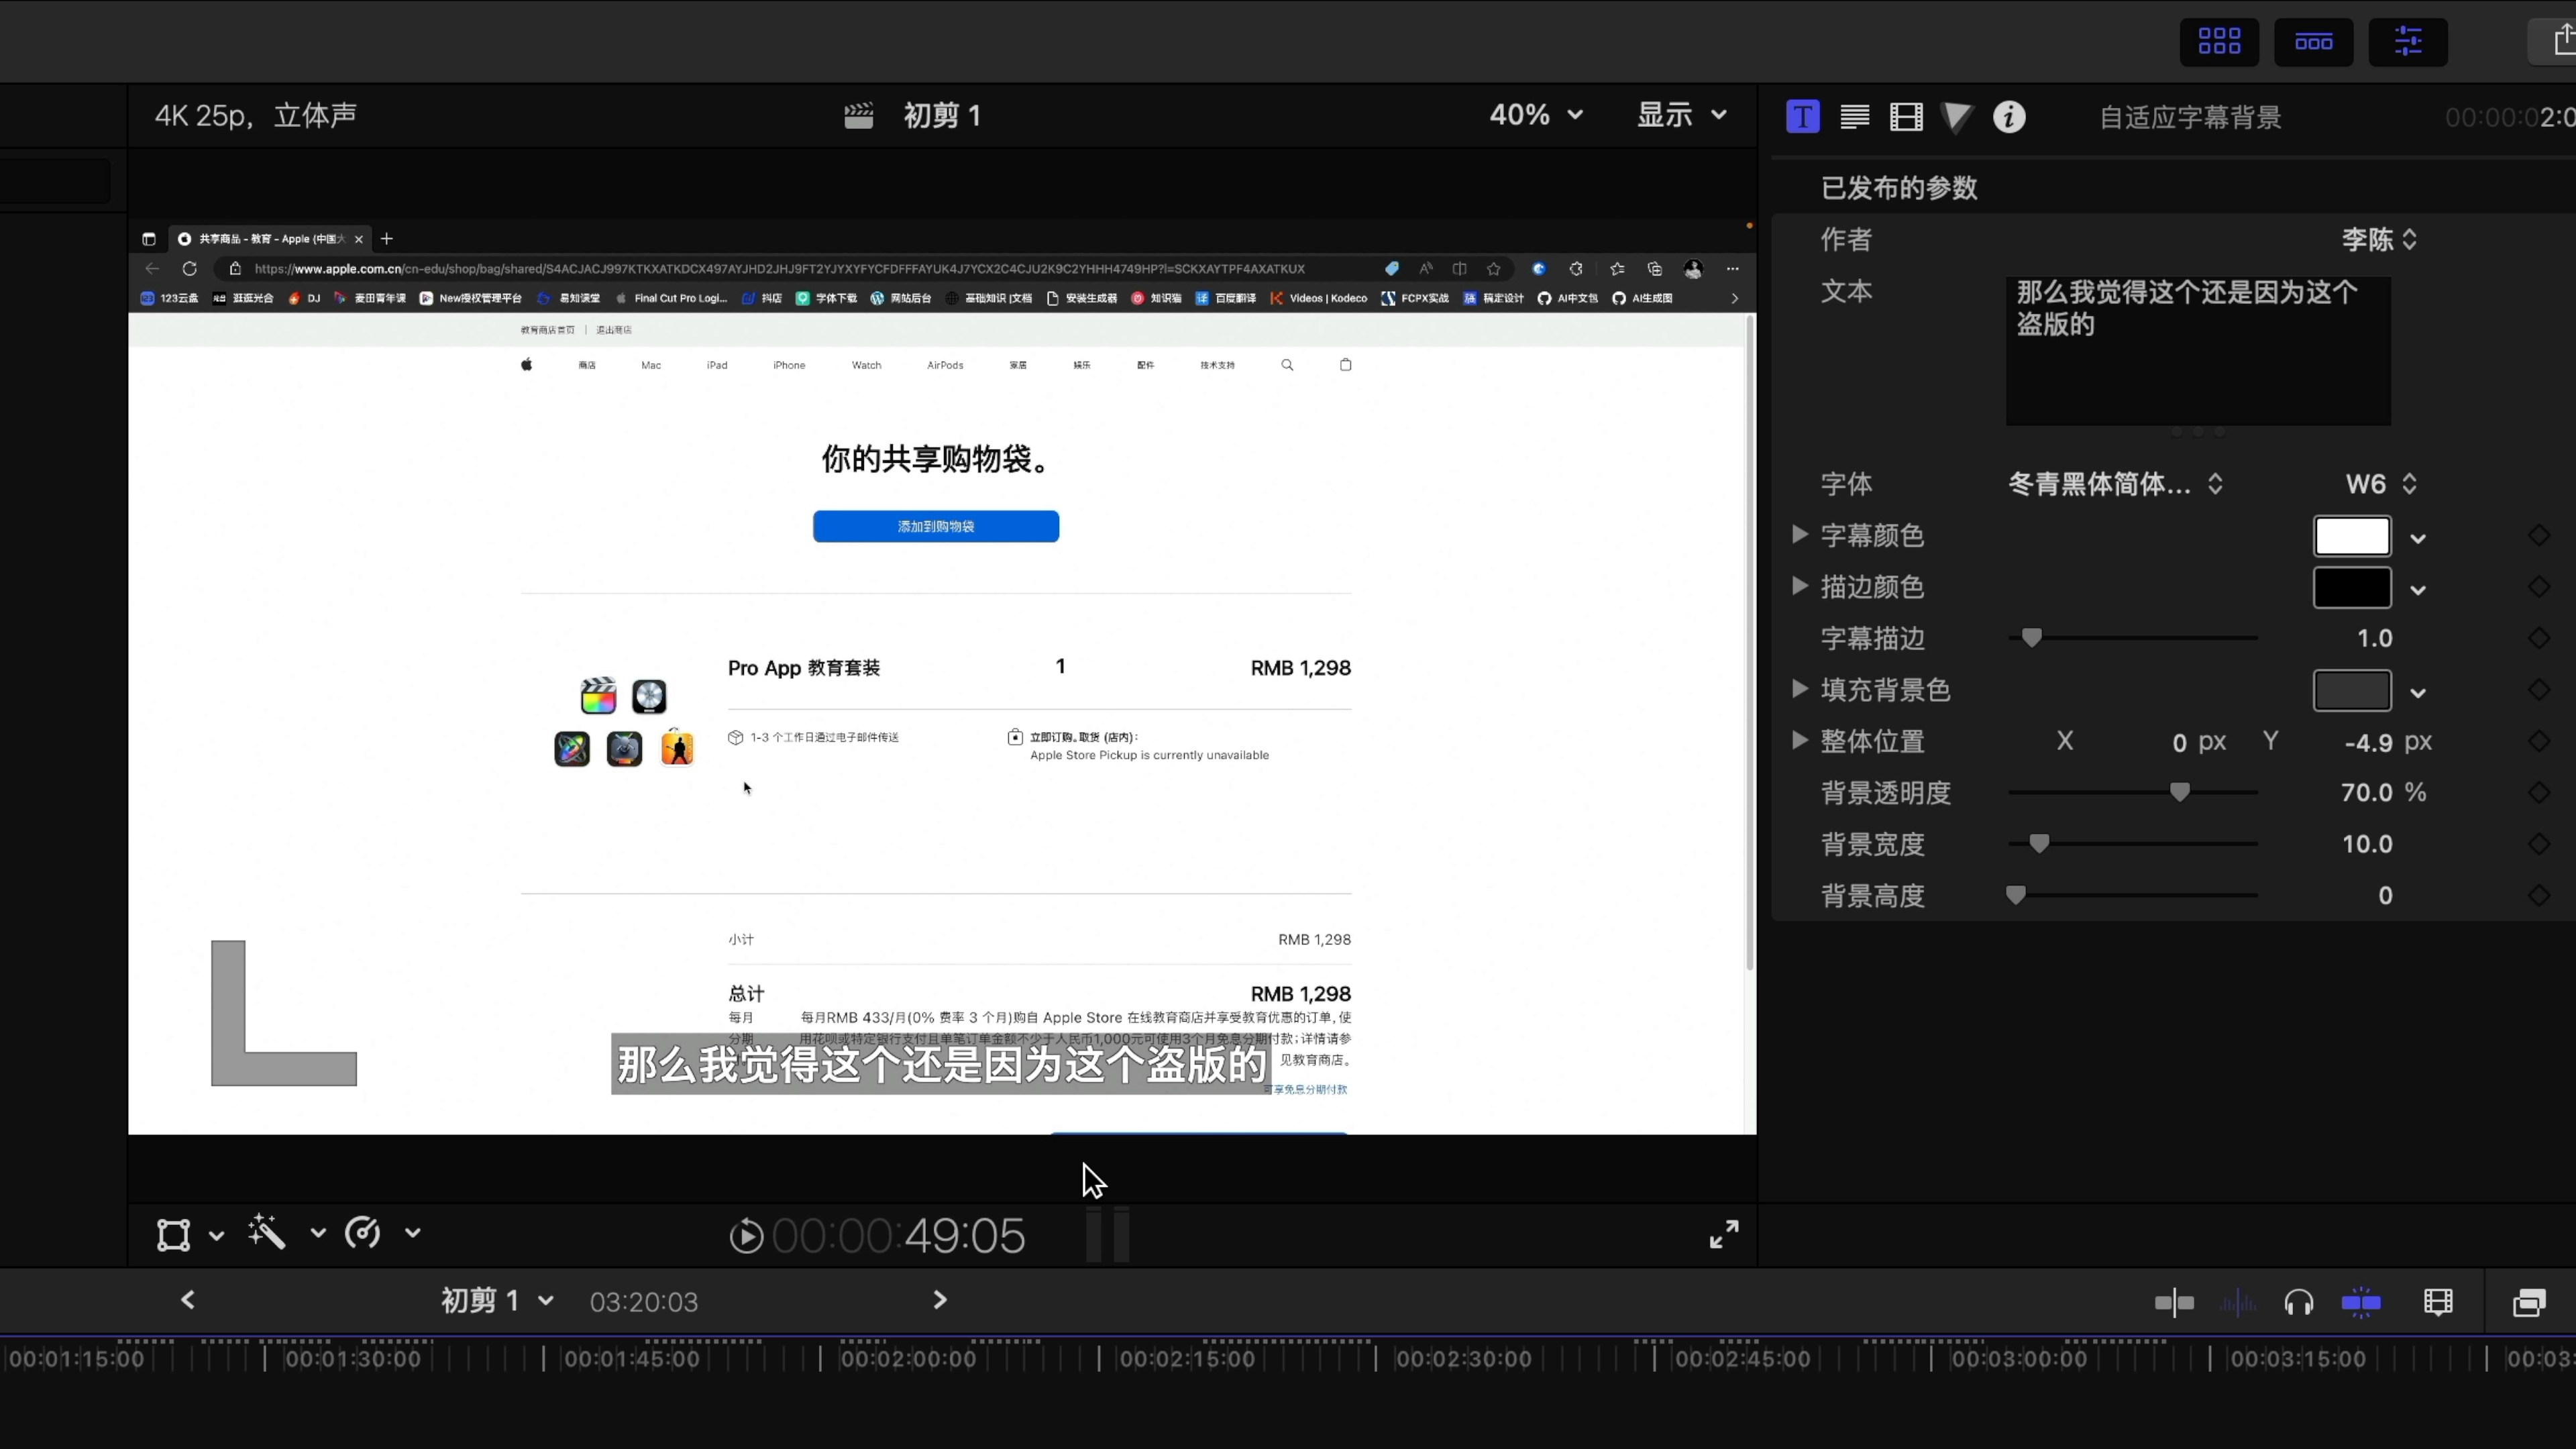The width and height of the screenshot is (2576, 1449).
Task: Add keyframe for 背景宽度
Action: pyautogui.click(x=2539, y=844)
